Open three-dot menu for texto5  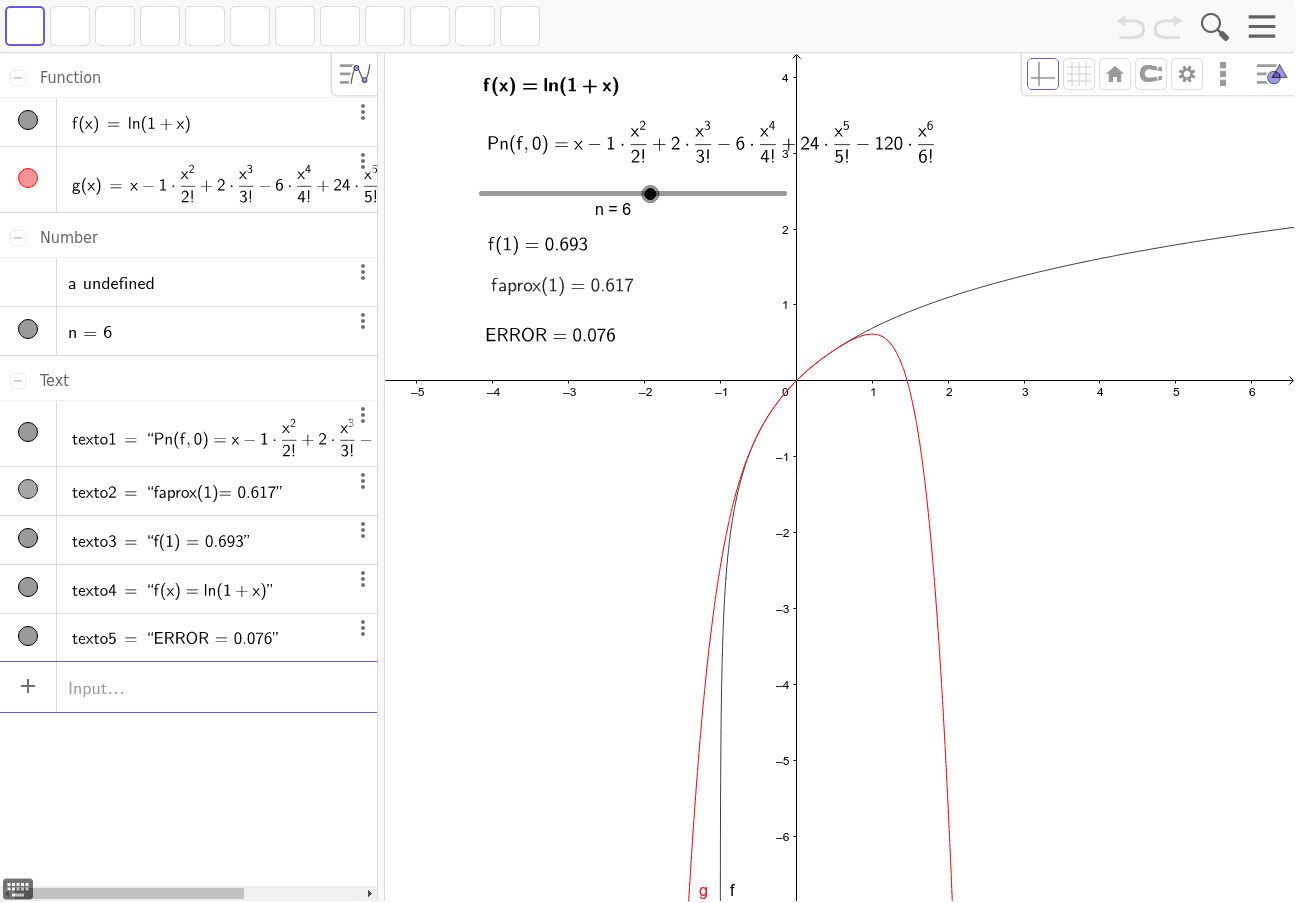coord(363,628)
